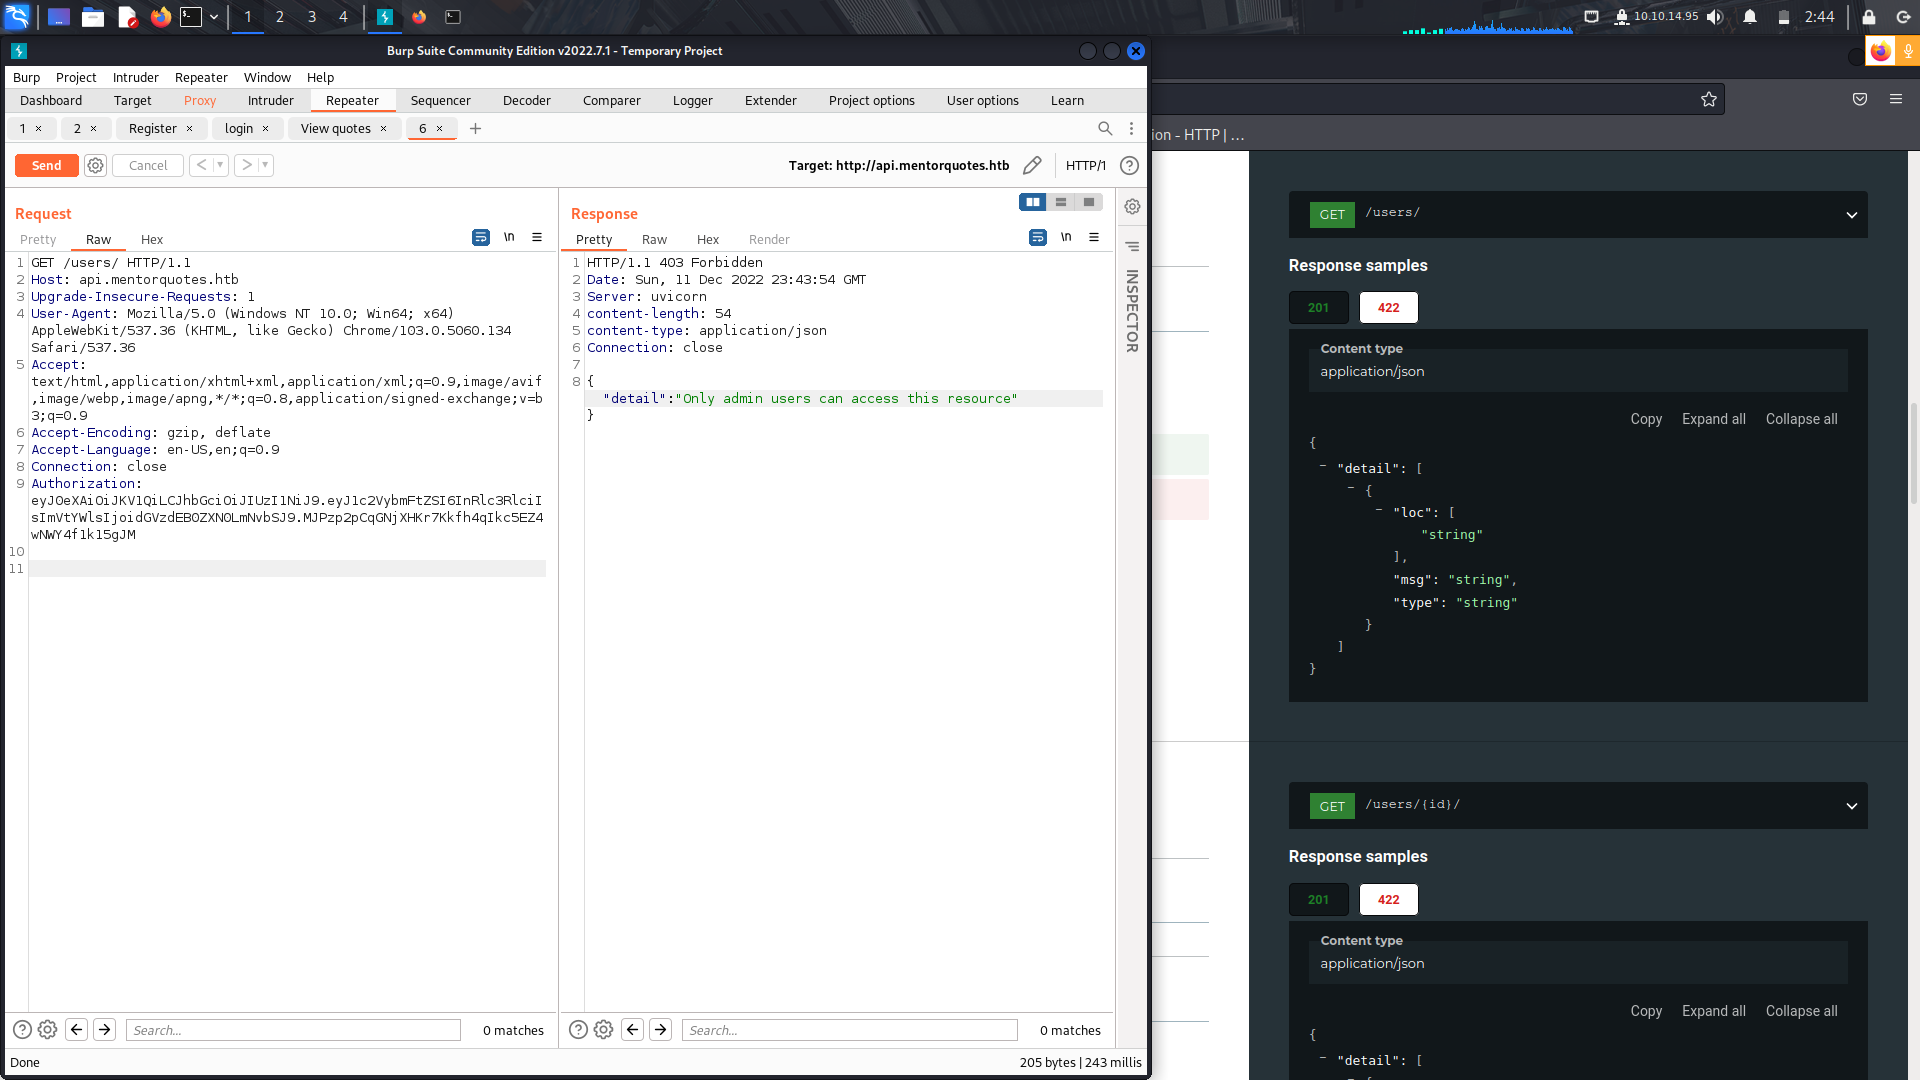Toggle \n non-printable characters in the Request panel

tap(510, 237)
